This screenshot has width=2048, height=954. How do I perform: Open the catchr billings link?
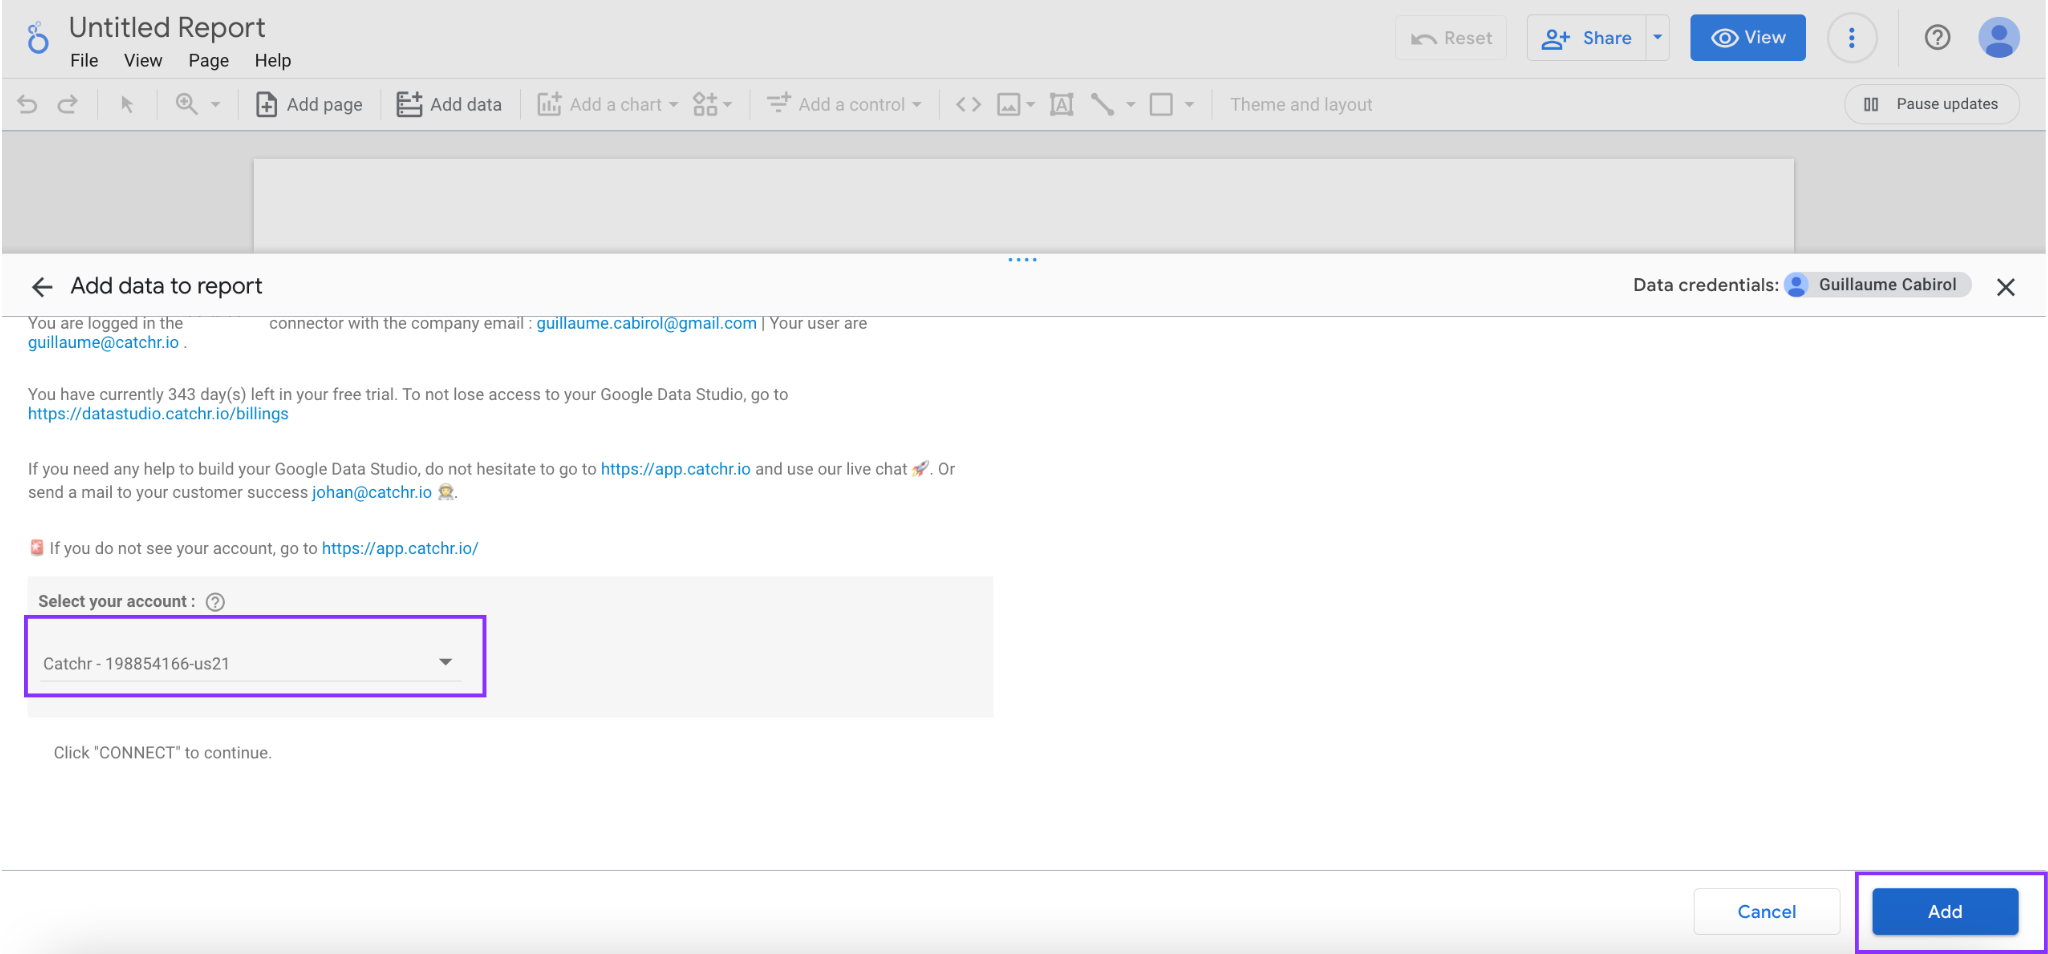click(157, 413)
